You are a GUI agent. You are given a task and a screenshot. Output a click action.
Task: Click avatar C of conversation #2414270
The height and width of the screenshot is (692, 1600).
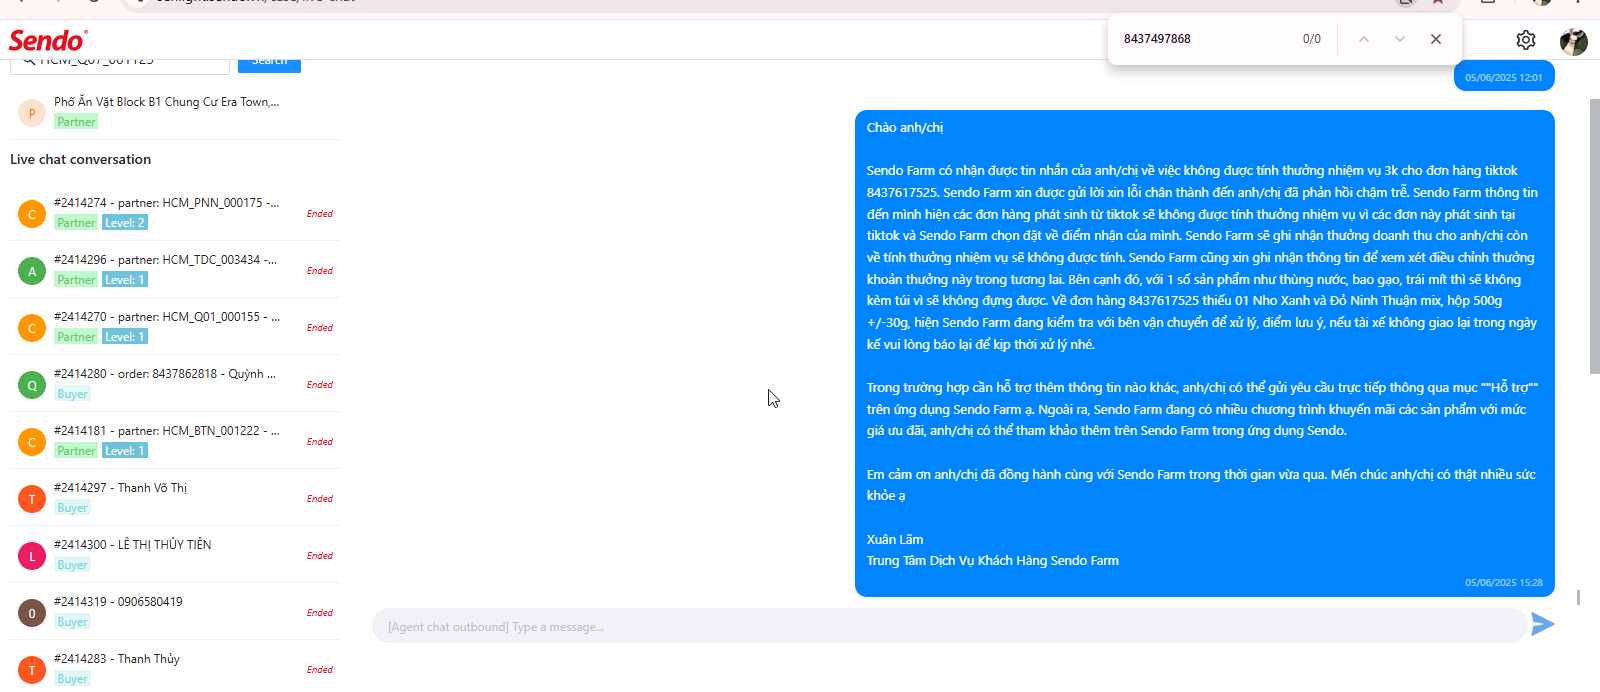[32, 328]
